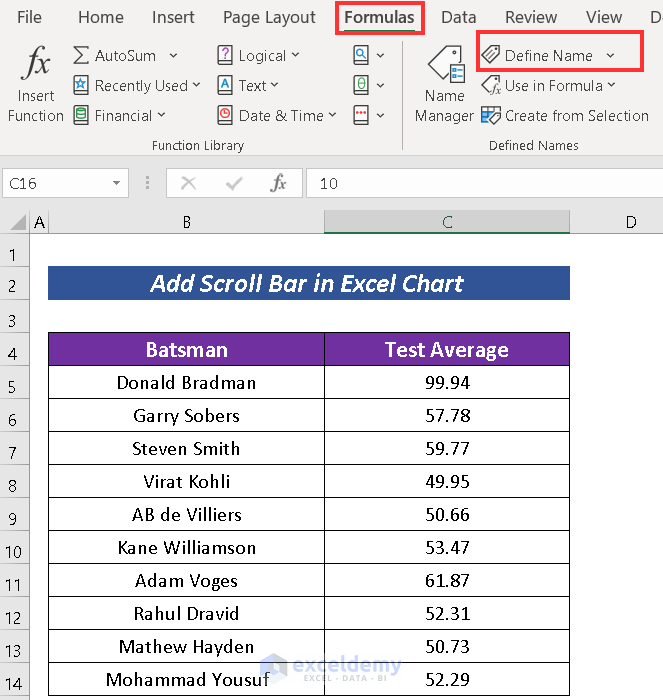The width and height of the screenshot is (663, 700).
Task: Select column A header
Action: tap(39, 222)
